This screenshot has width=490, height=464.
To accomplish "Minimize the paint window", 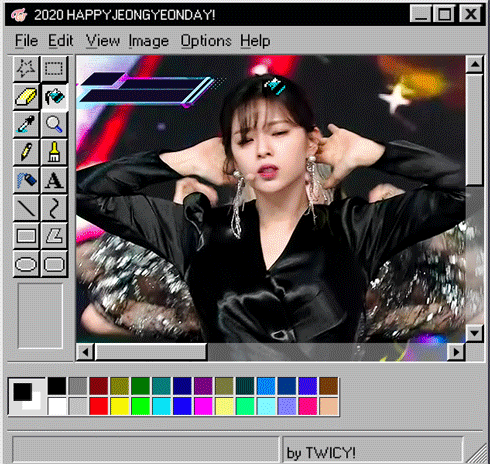I will [x=420, y=14].
